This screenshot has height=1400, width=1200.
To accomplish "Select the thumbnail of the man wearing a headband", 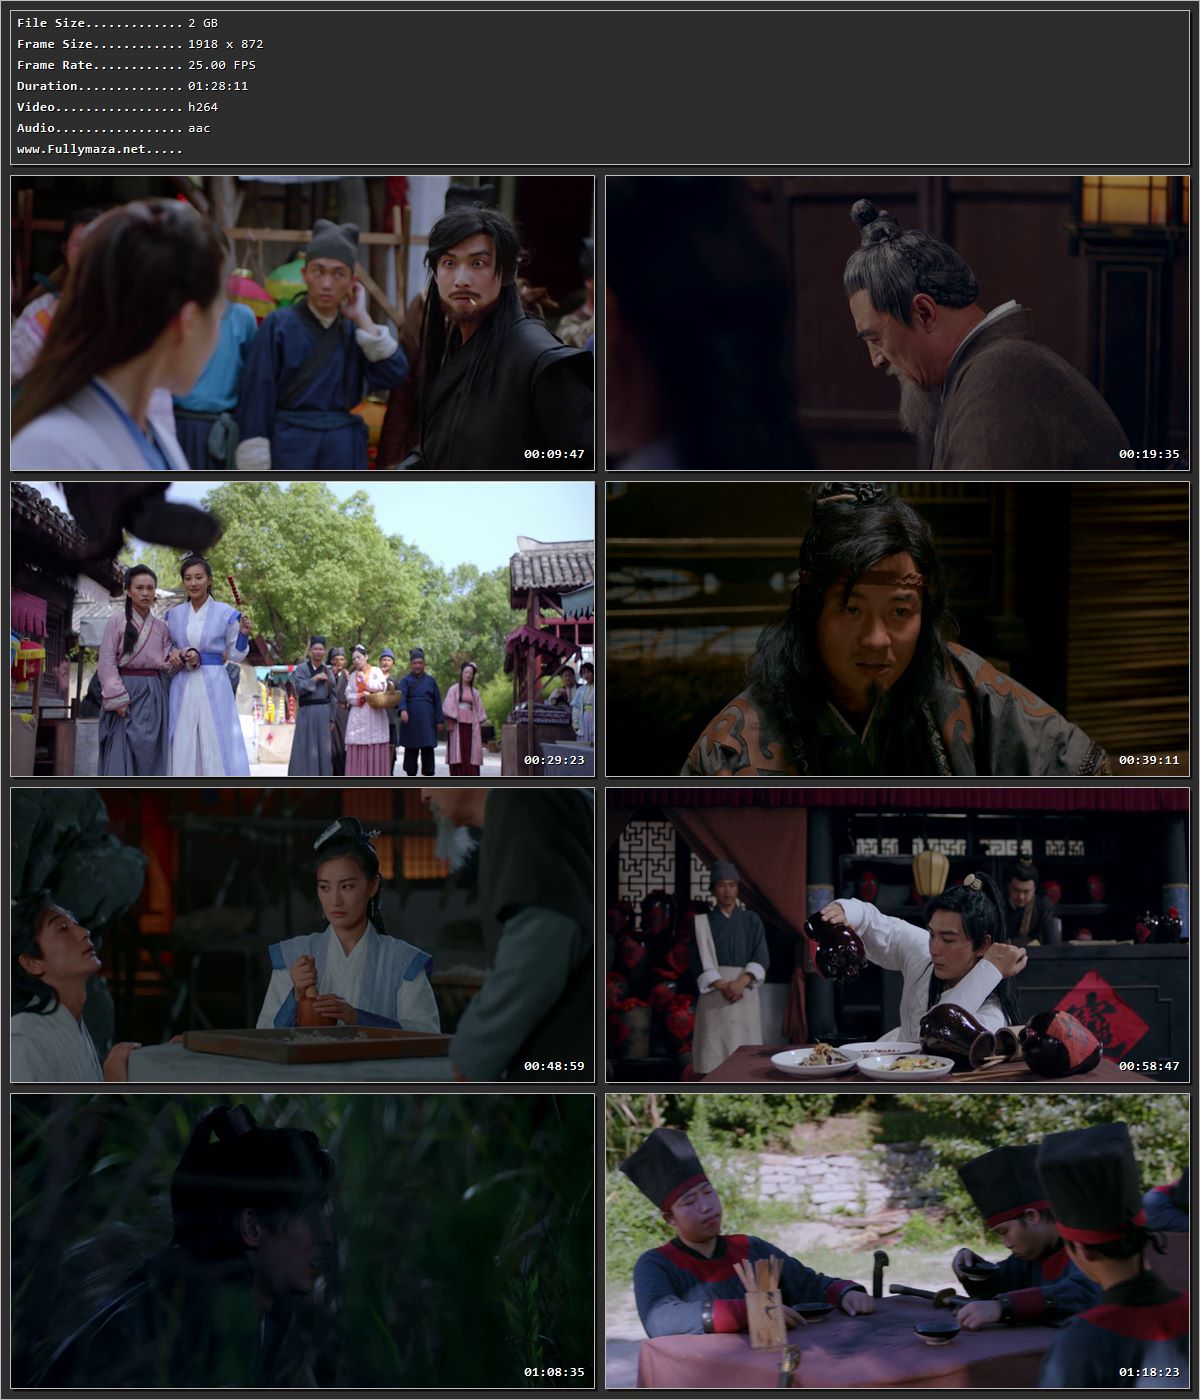I will [x=897, y=629].
